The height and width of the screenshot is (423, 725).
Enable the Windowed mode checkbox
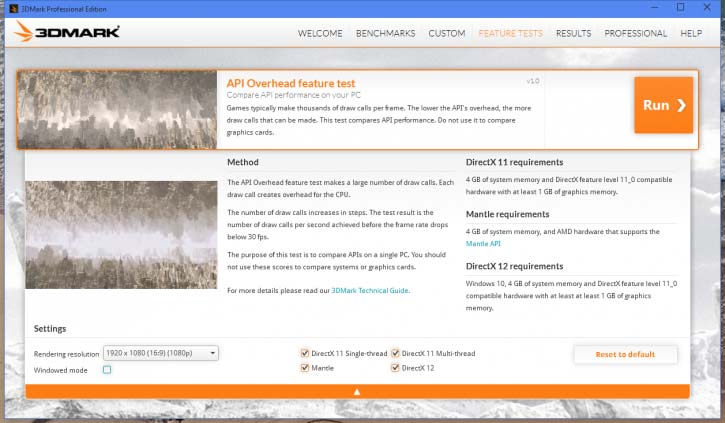[x=107, y=370]
